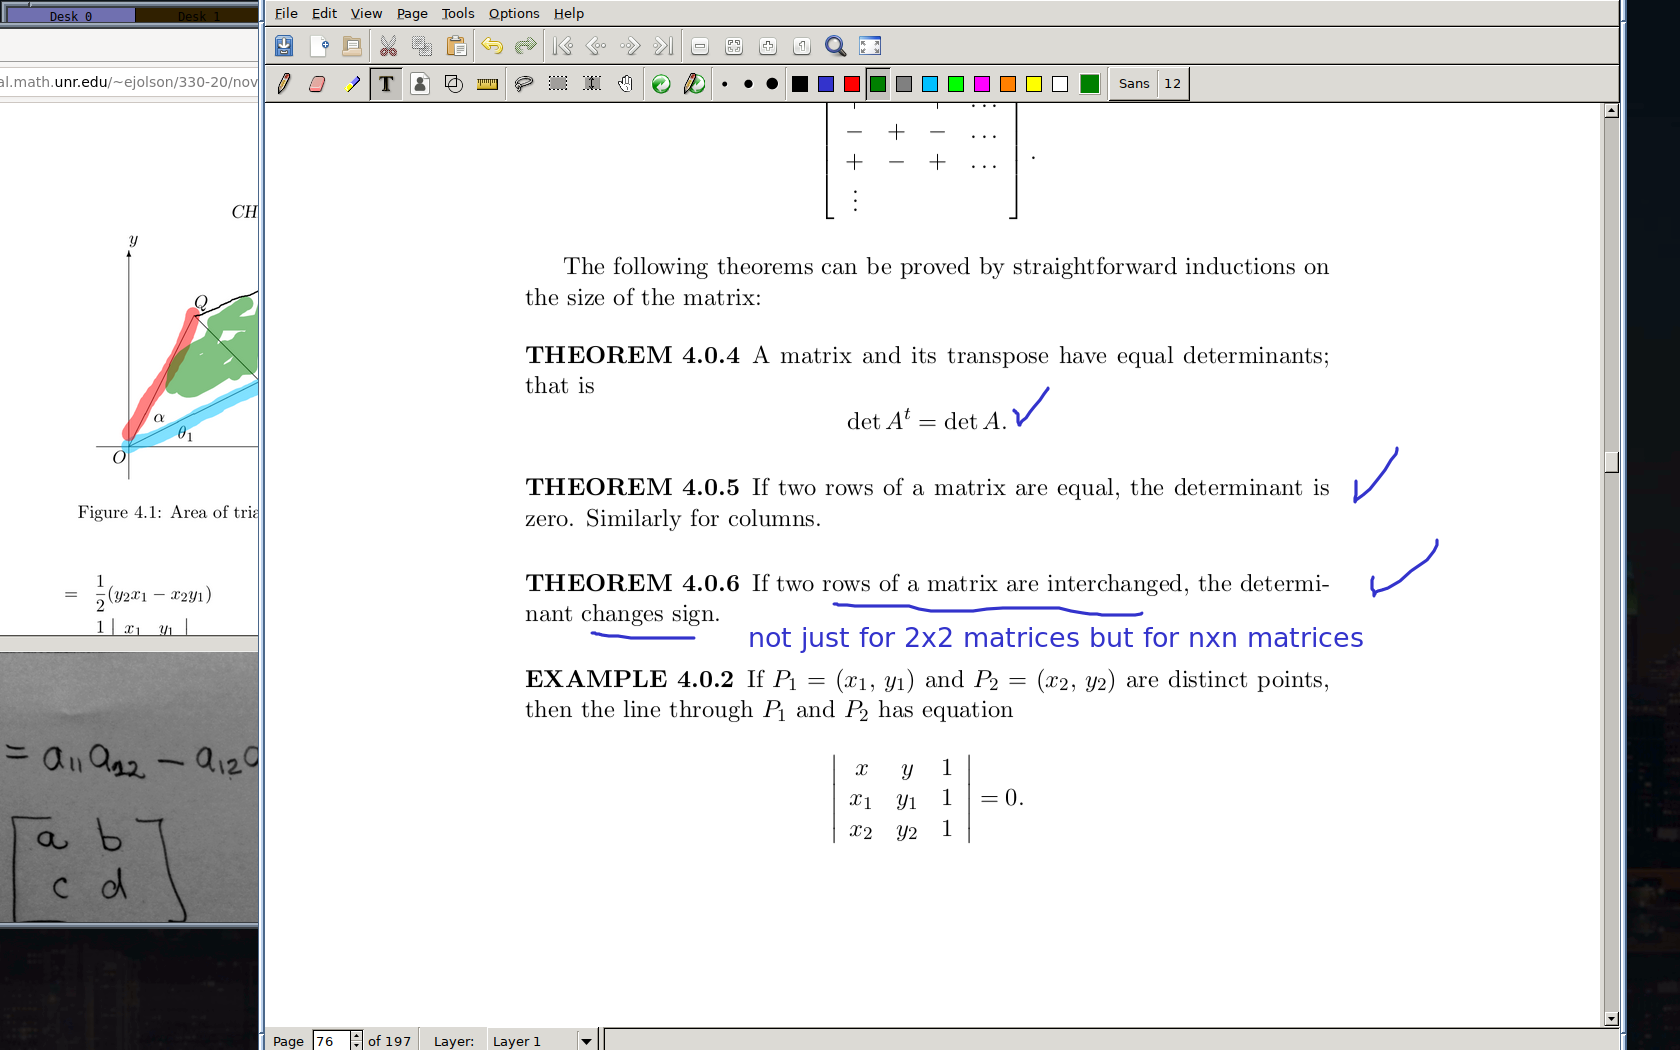The height and width of the screenshot is (1050, 1680).
Task: Toggle the Text tool button
Action: point(386,84)
